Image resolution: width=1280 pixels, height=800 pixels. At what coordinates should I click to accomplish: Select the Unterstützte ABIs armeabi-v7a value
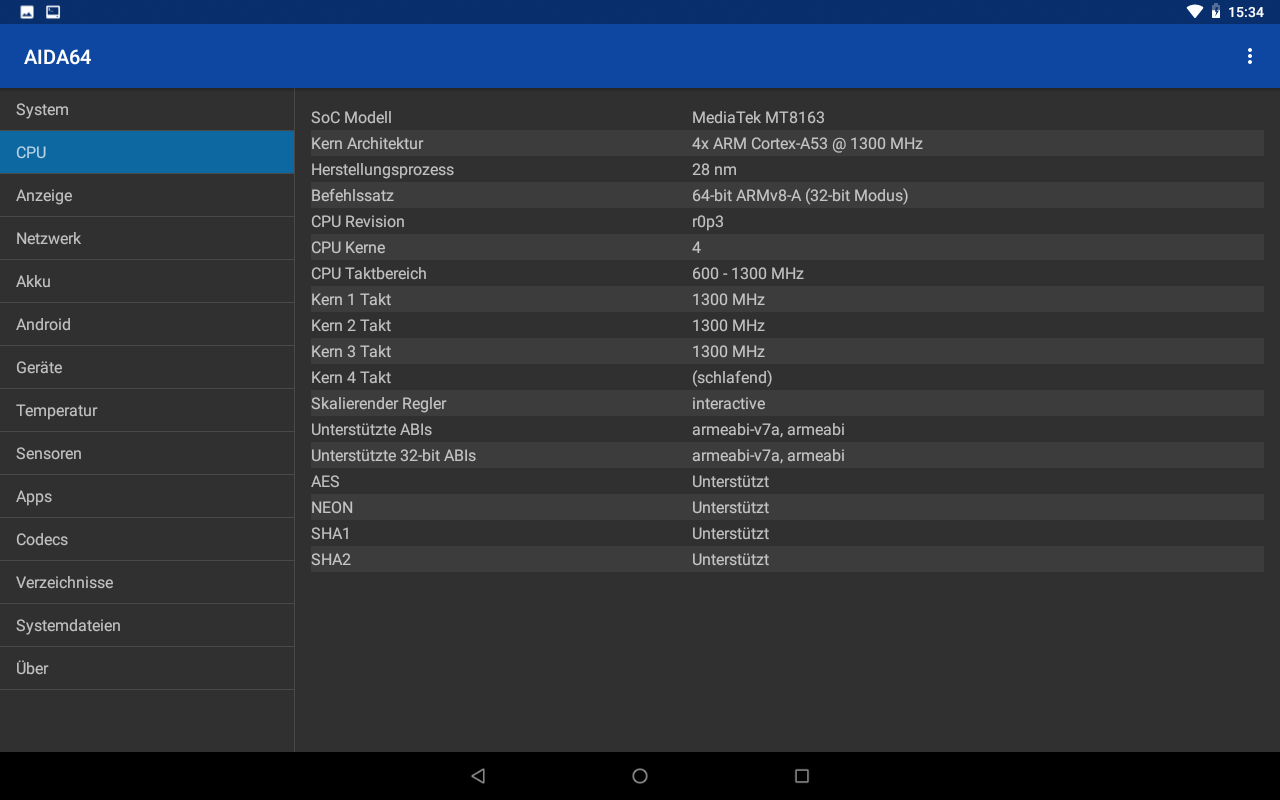click(x=768, y=430)
